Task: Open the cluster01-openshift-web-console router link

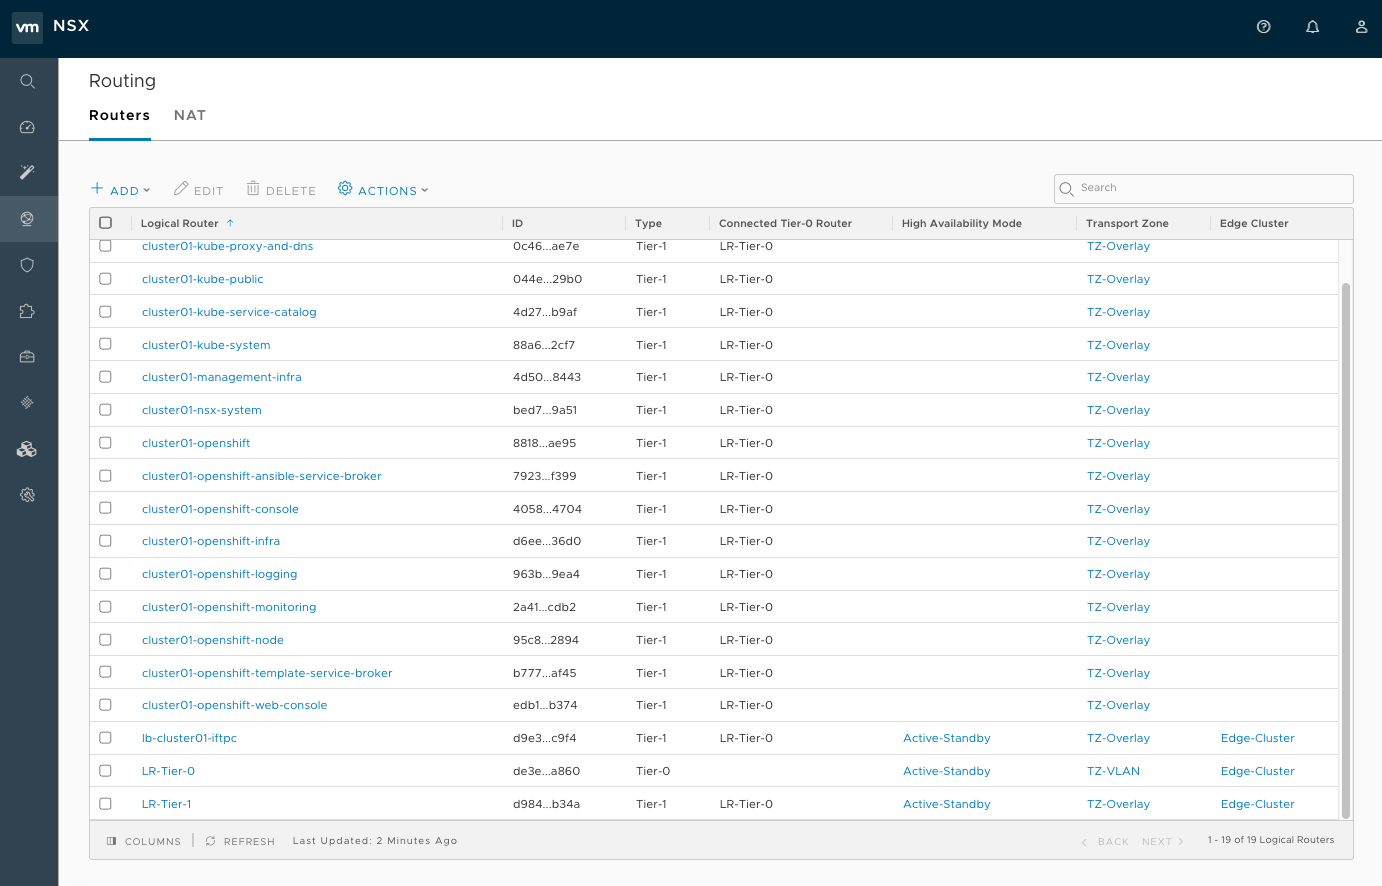Action: [235, 705]
